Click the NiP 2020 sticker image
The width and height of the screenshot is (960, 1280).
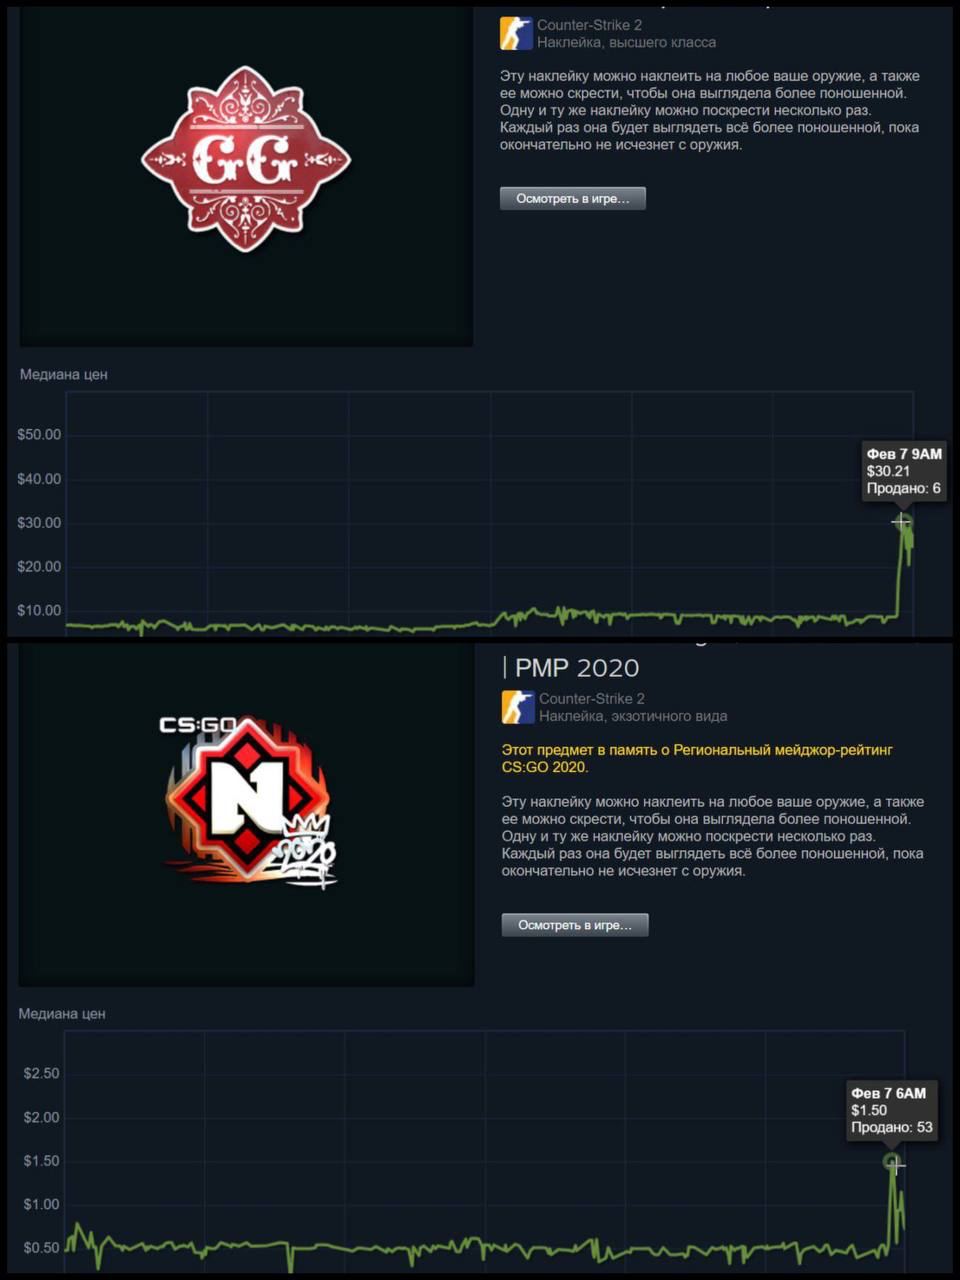click(249, 801)
